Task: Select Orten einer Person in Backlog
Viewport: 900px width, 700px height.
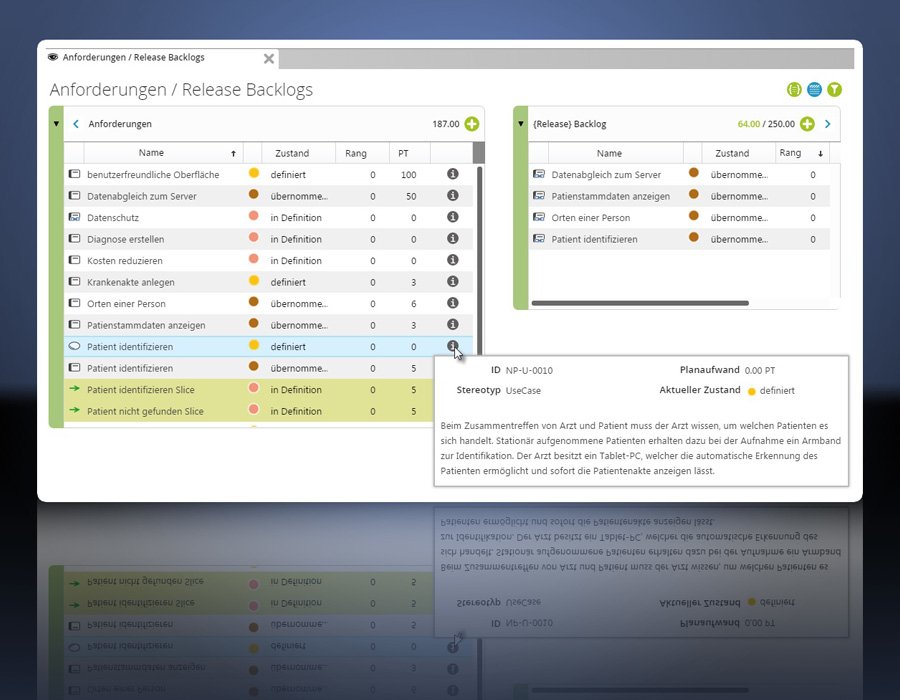Action: (591, 217)
